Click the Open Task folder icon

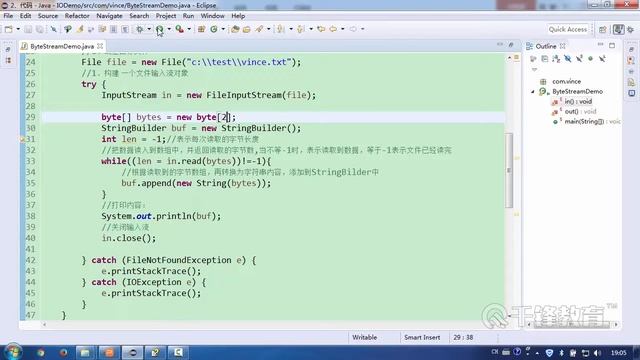[247, 29]
